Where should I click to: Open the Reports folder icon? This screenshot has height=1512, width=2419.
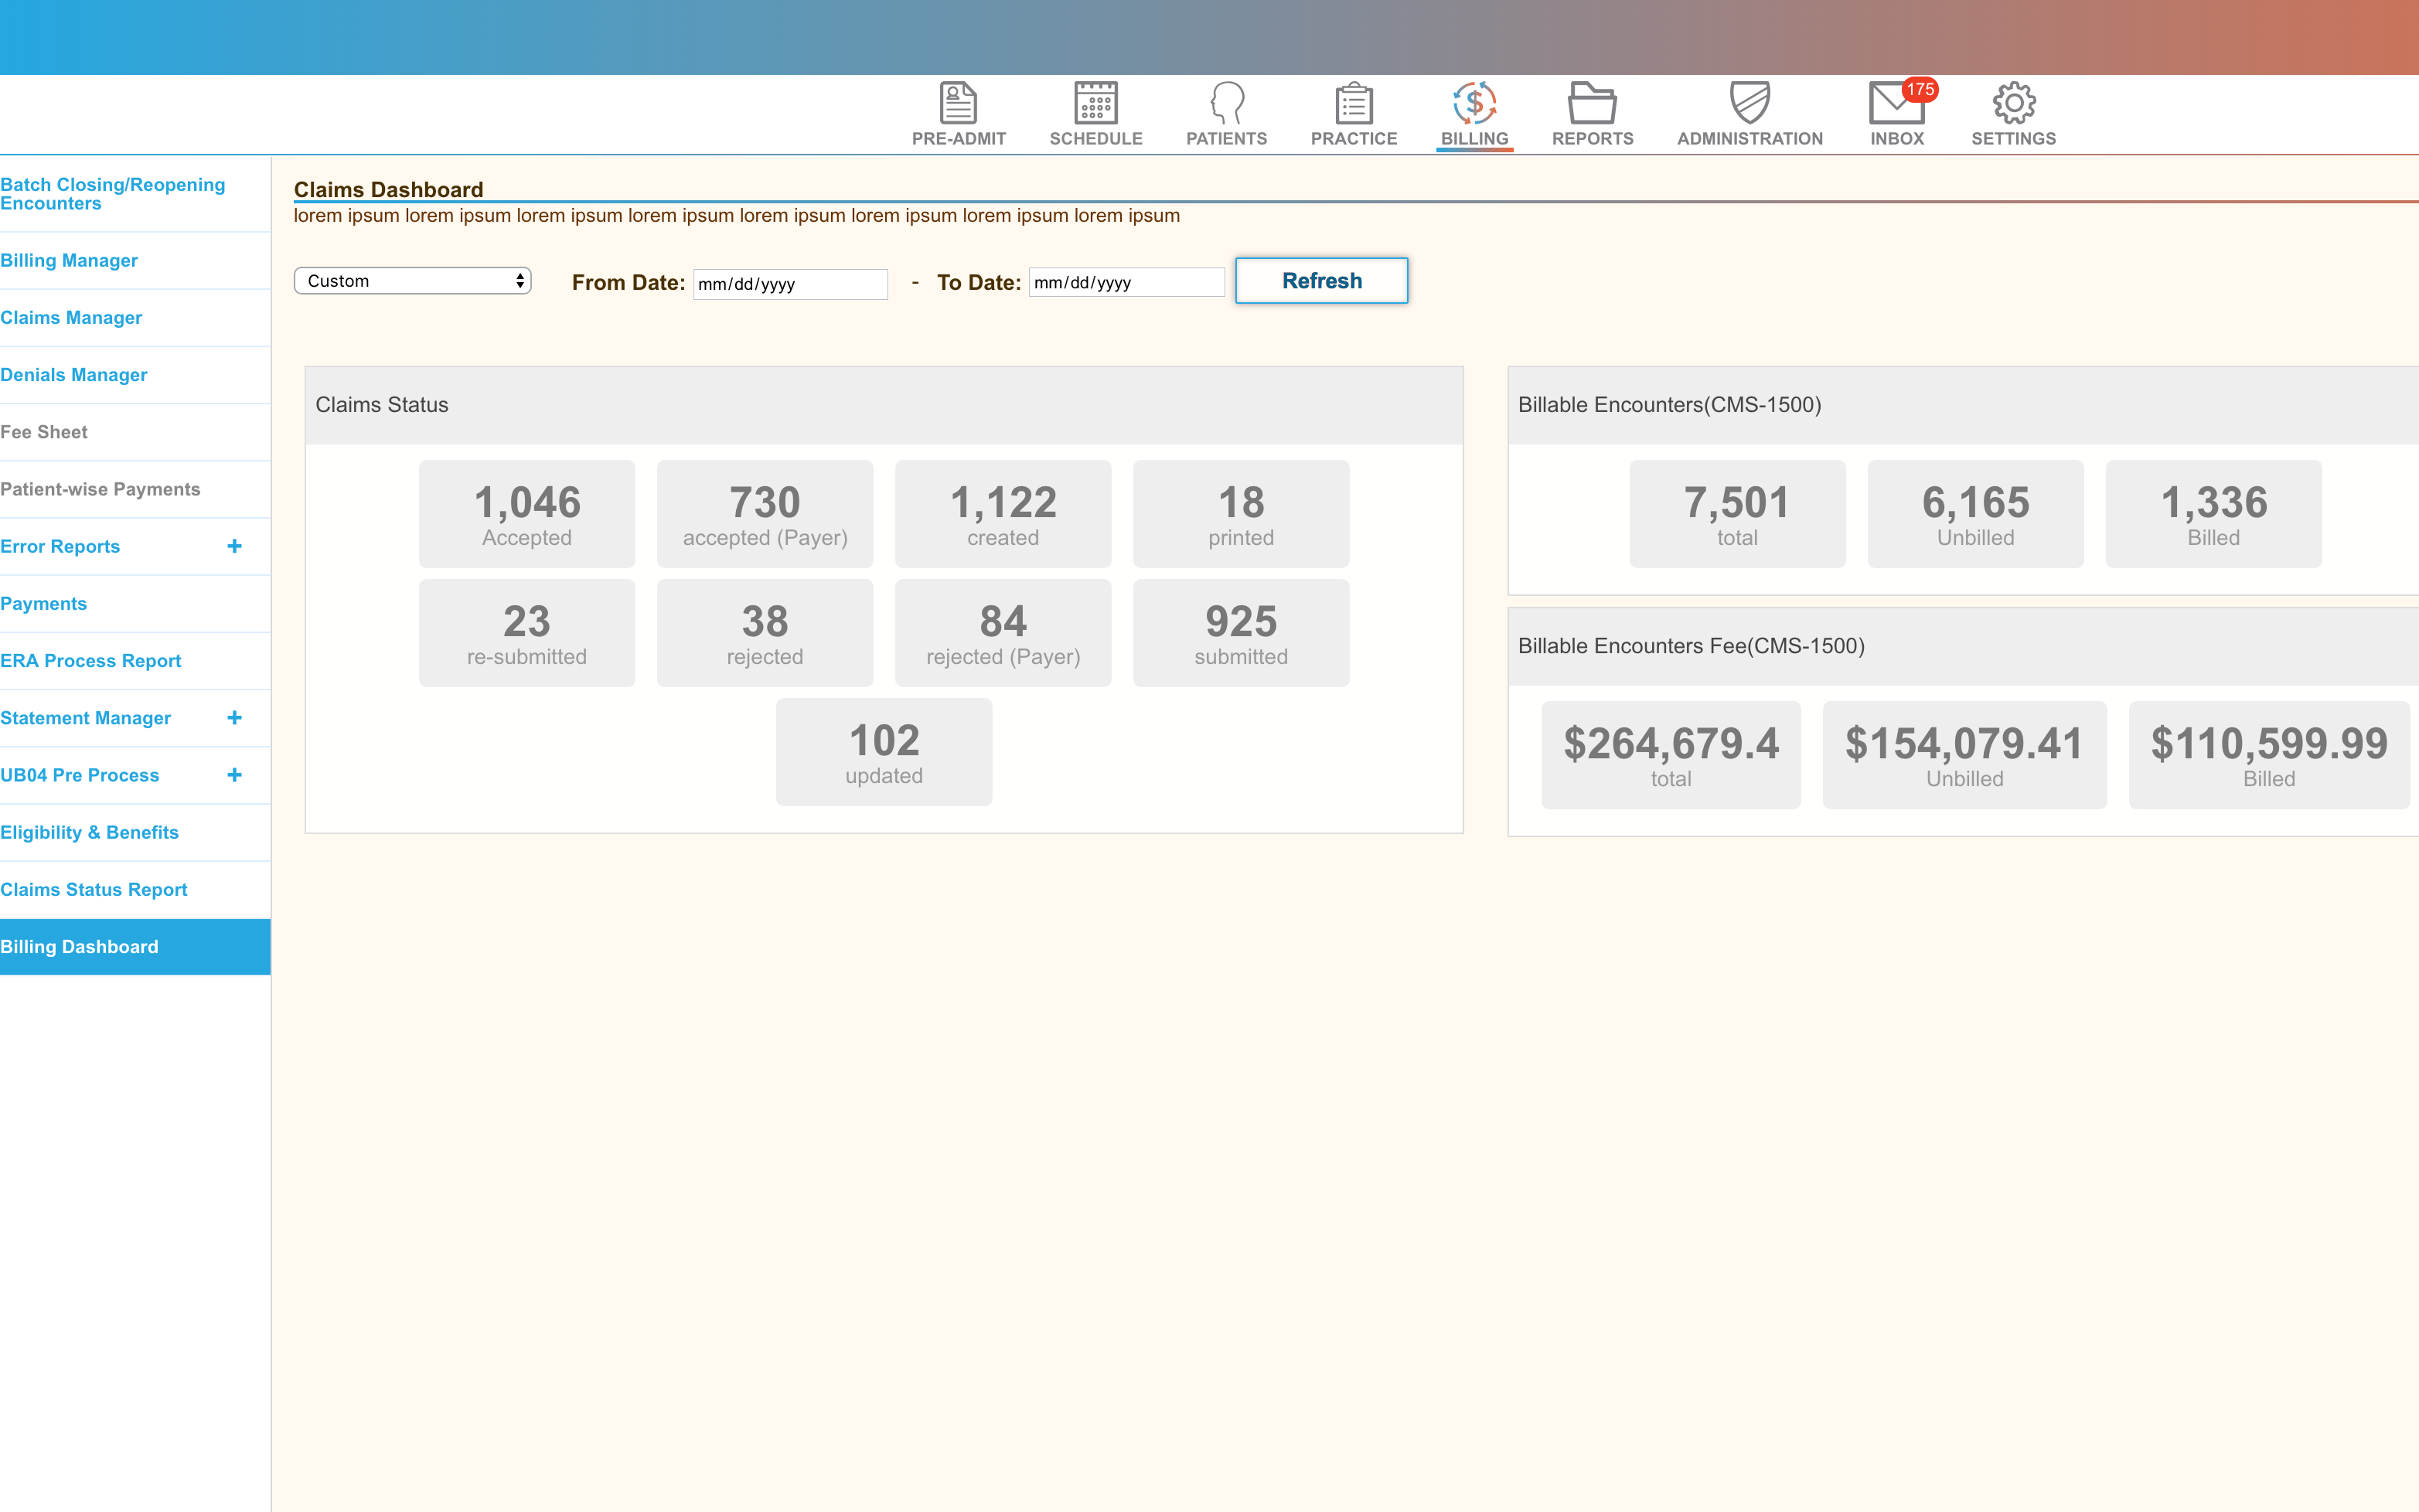(1591, 103)
